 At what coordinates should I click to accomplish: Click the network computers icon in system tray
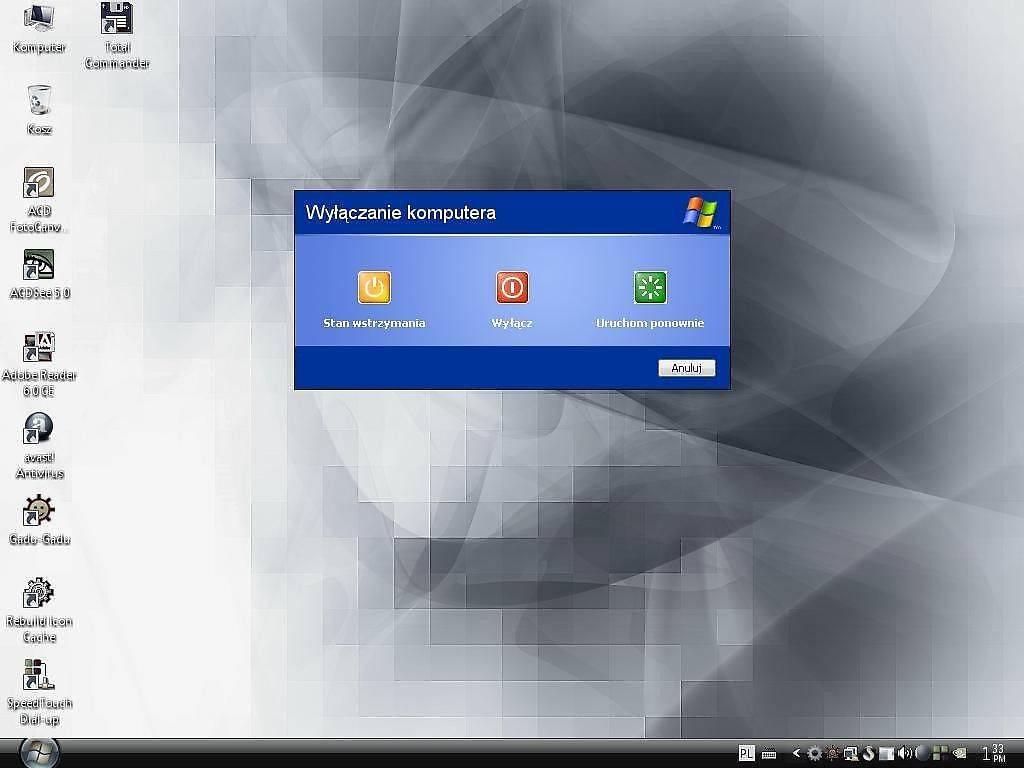(x=850, y=754)
